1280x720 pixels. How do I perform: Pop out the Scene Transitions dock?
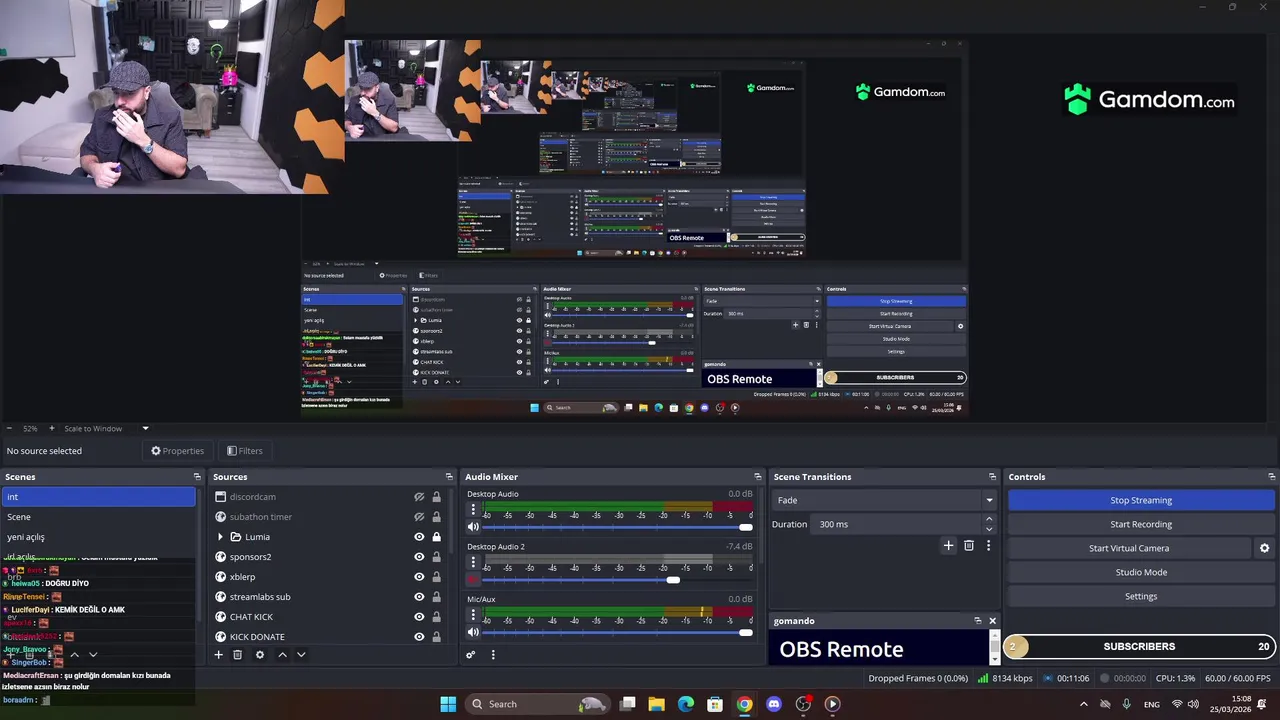[992, 477]
